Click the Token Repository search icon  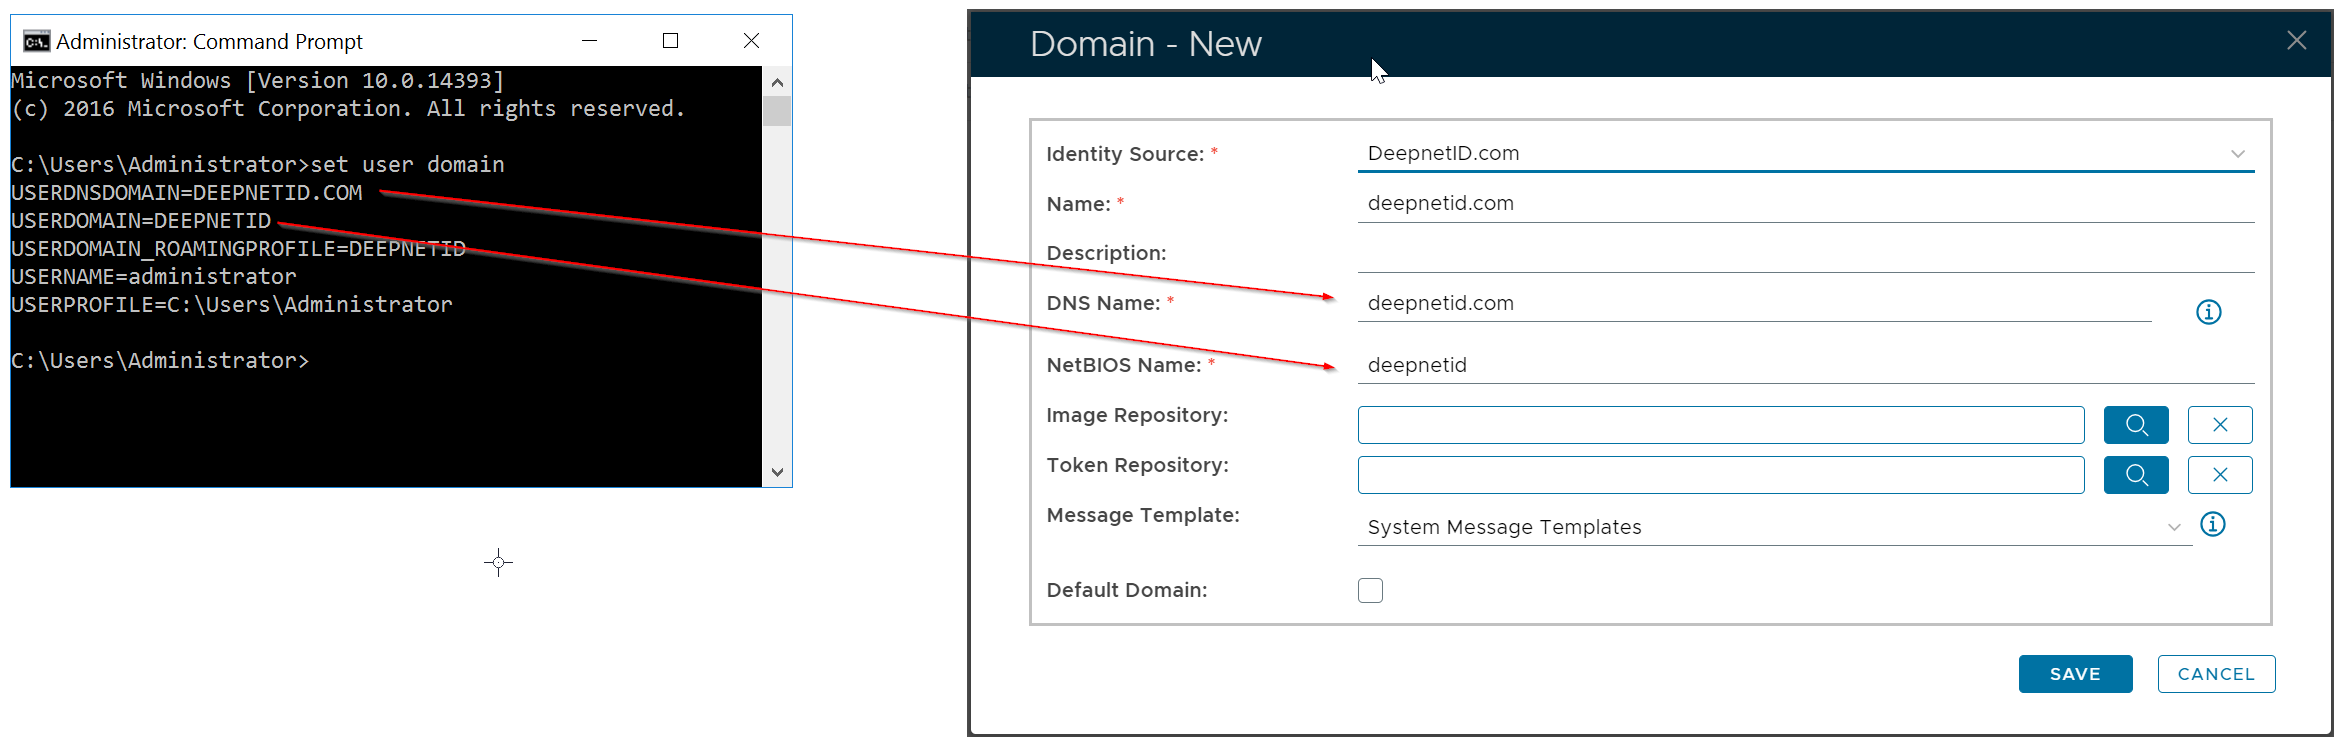(2135, 475)
